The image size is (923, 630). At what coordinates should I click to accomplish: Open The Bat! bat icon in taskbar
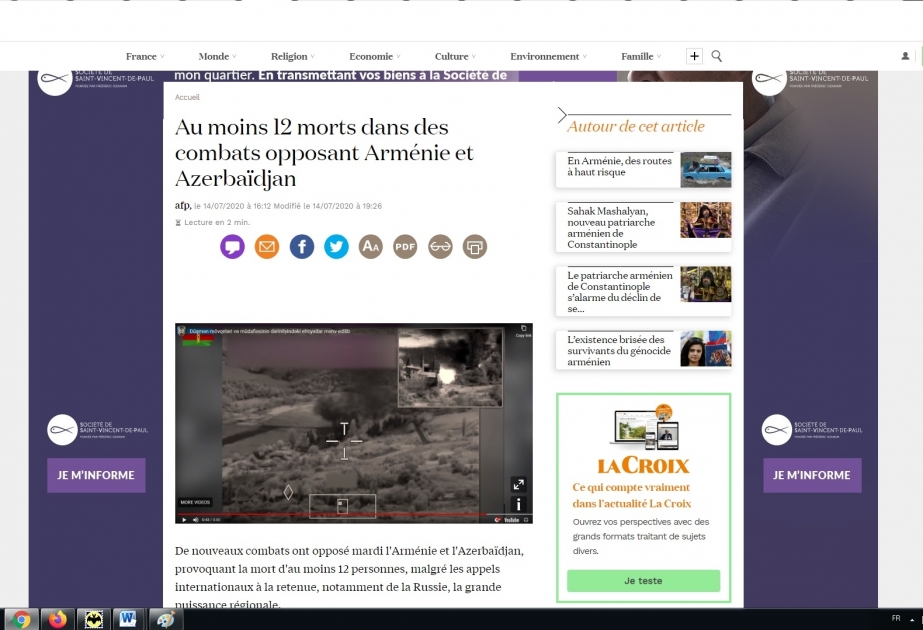[x=94, y=619]
